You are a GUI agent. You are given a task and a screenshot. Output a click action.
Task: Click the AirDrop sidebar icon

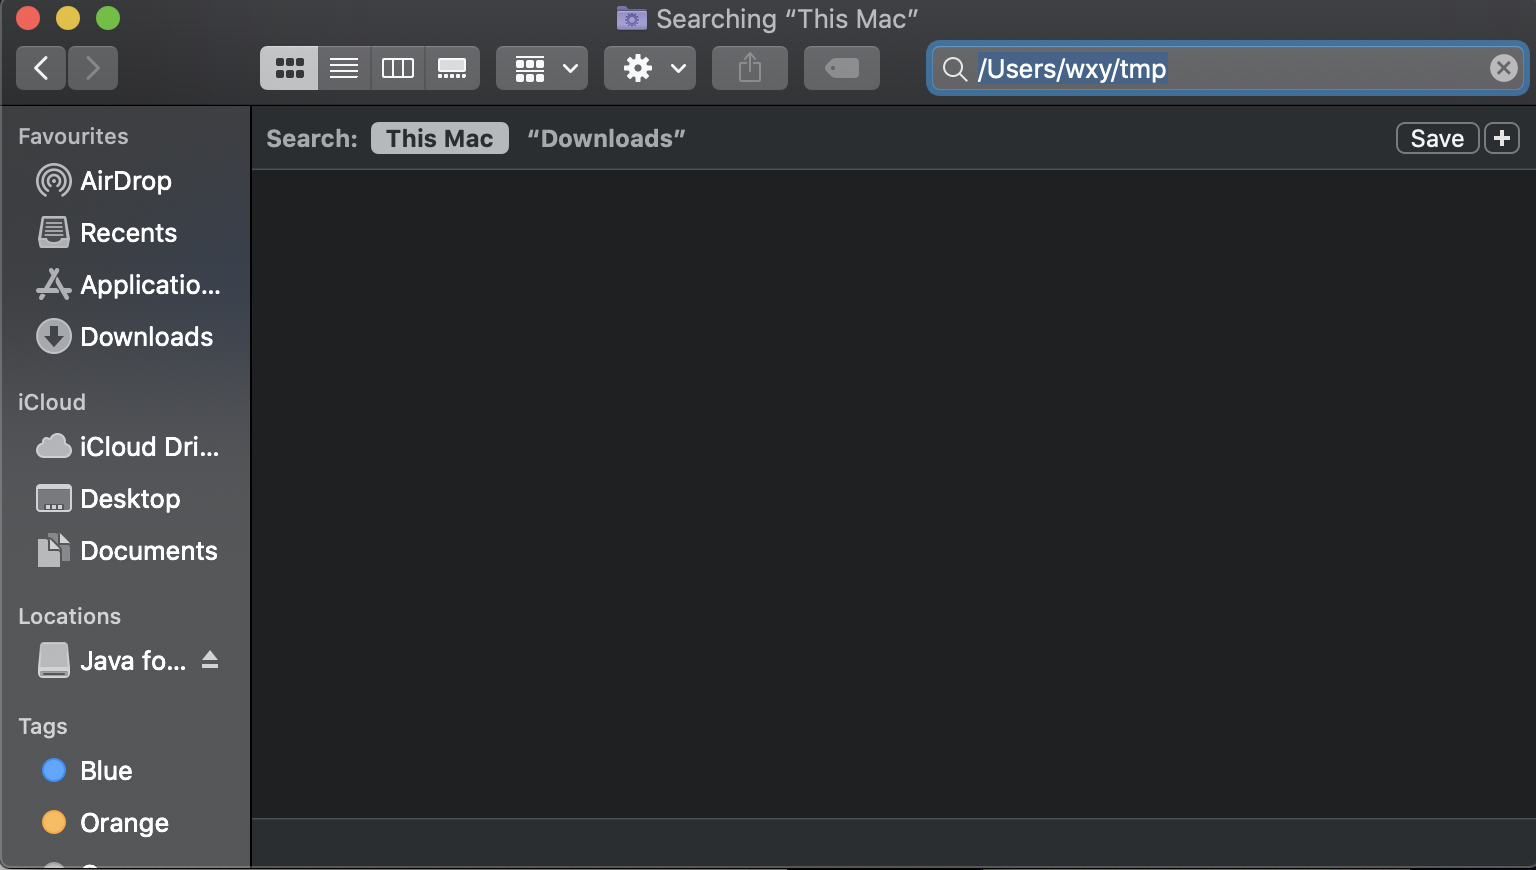53,181
